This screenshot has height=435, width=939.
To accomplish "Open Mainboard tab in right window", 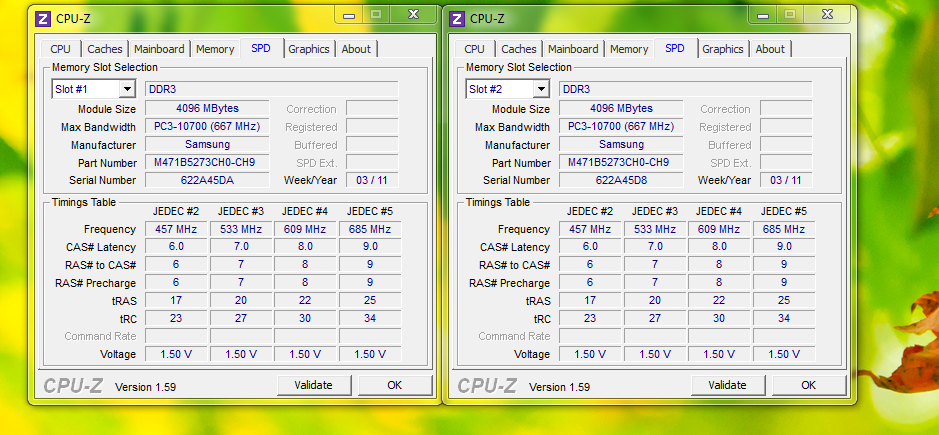I will pos(573,49).
